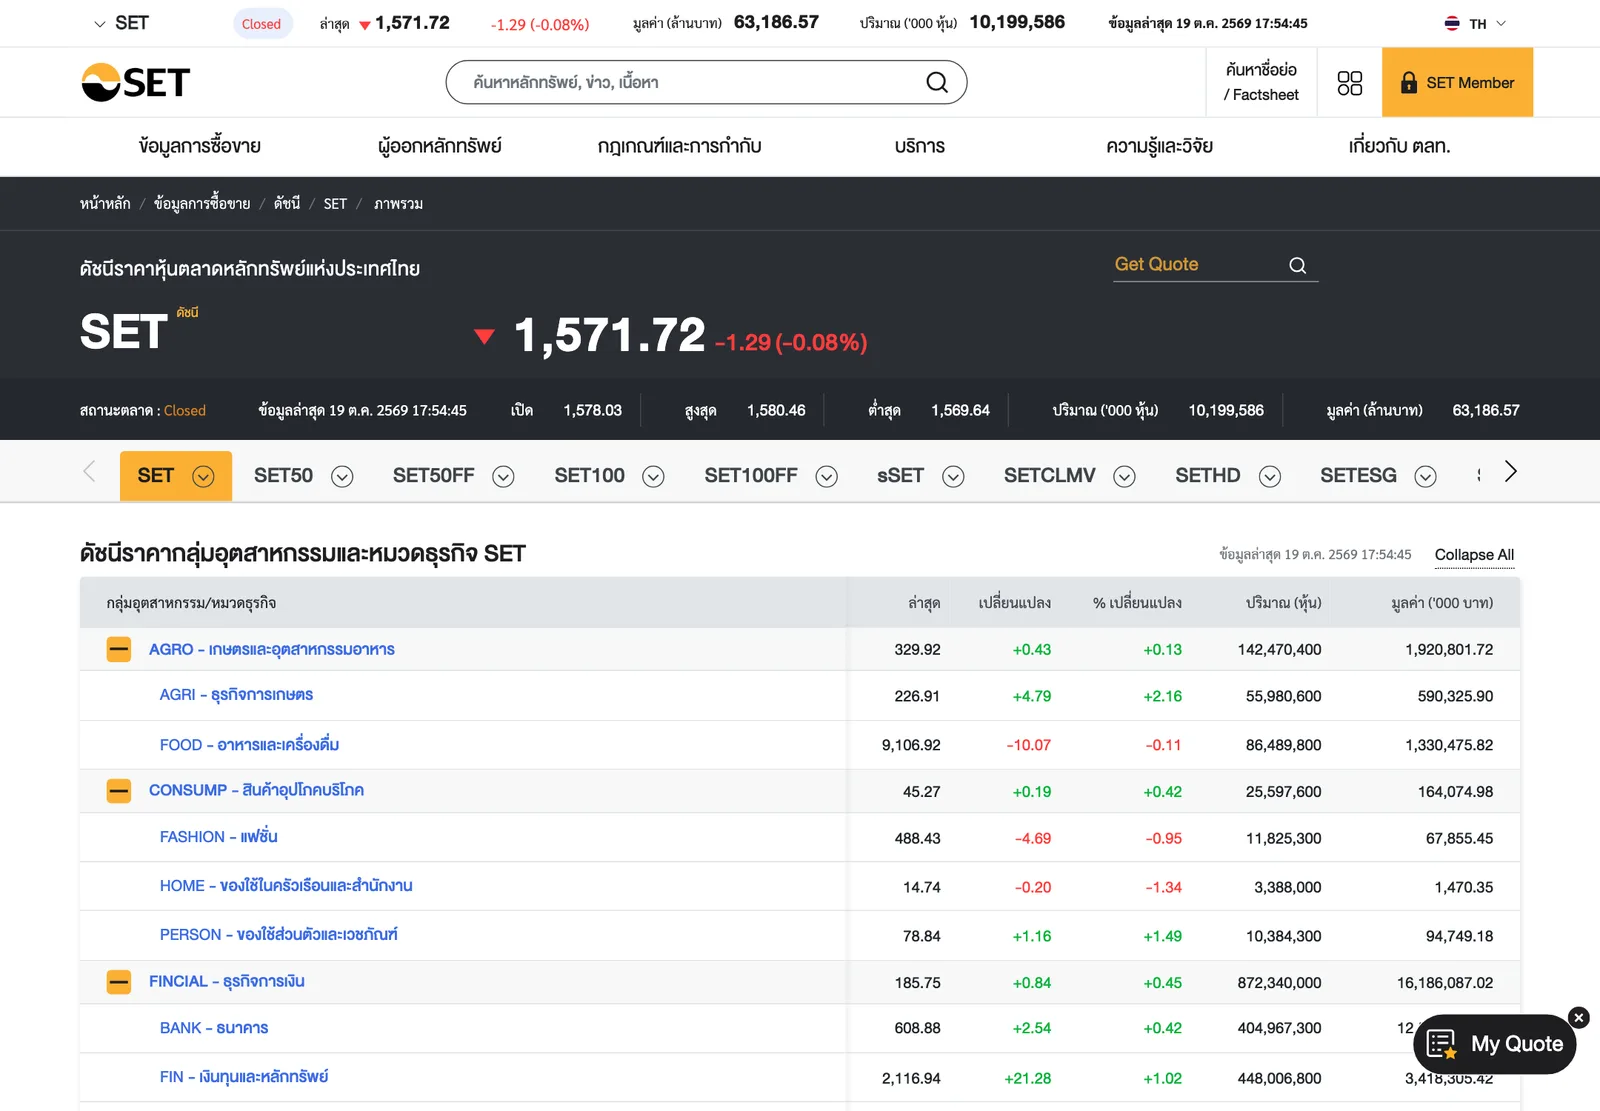Click the search magnifier in main search bar
The width and height of the screenshot is (1600, 1111).
click(x=937, y=82)
